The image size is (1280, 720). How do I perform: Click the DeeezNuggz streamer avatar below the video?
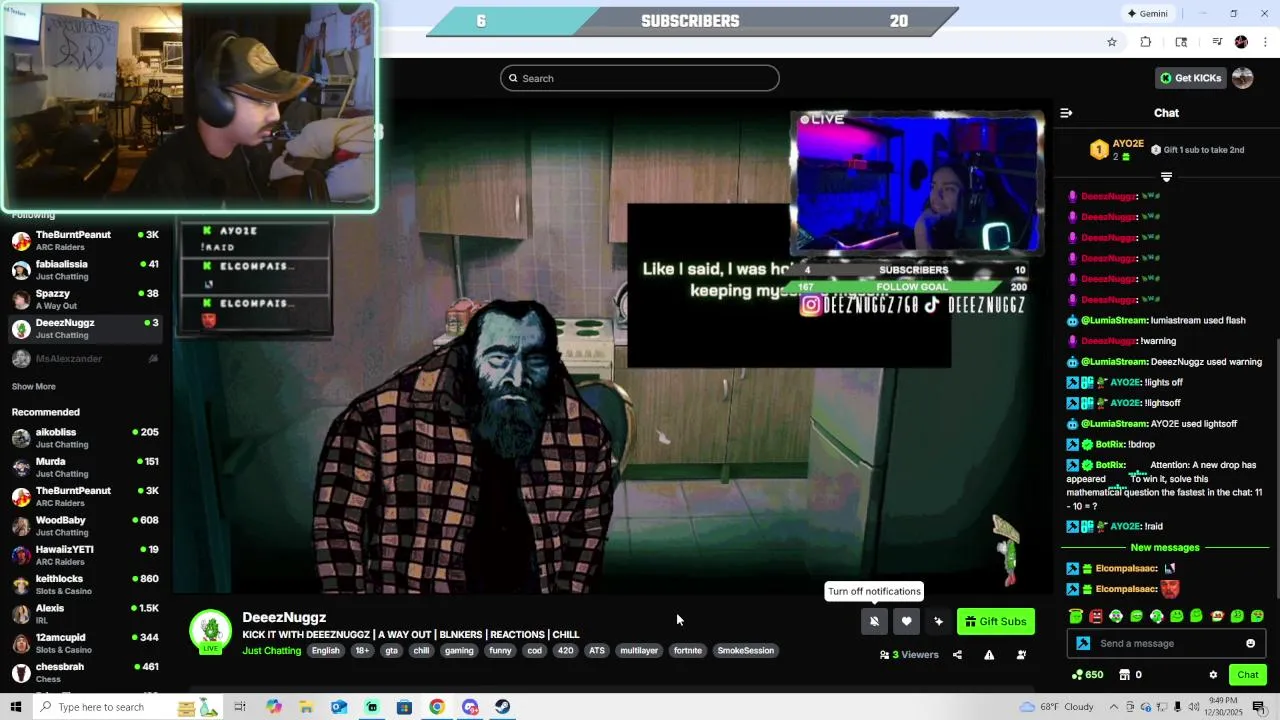click(210, 631)
